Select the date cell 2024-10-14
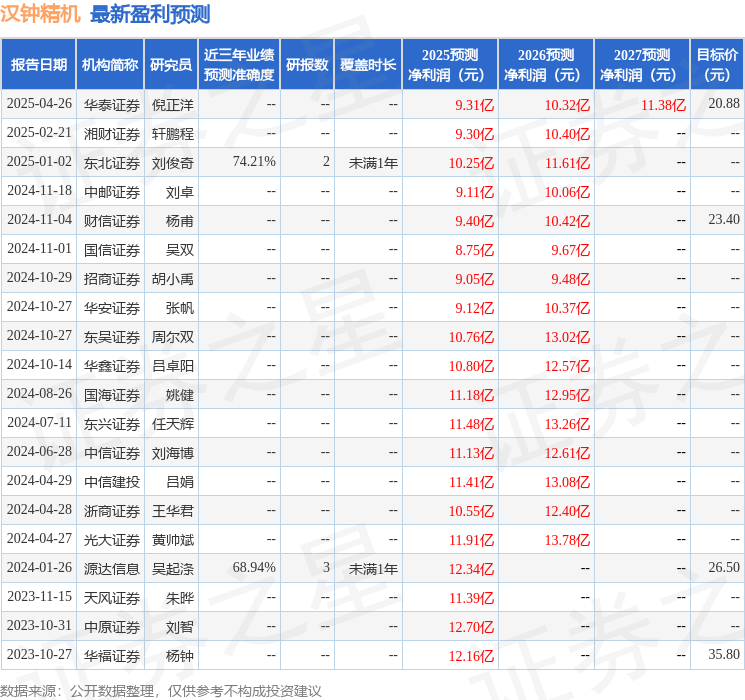The image size is (745, 700). (39, 364)
